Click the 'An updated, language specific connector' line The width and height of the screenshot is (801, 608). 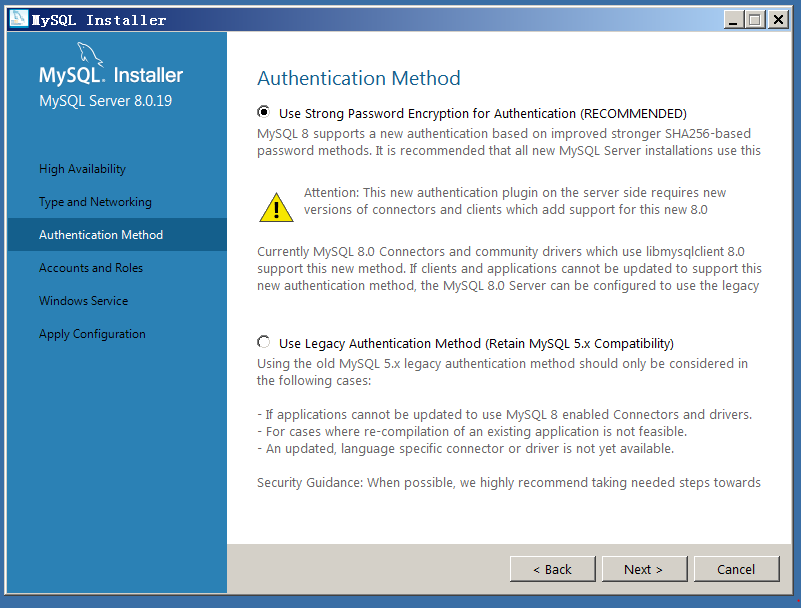pyautogui.click(x=465, y=449)
